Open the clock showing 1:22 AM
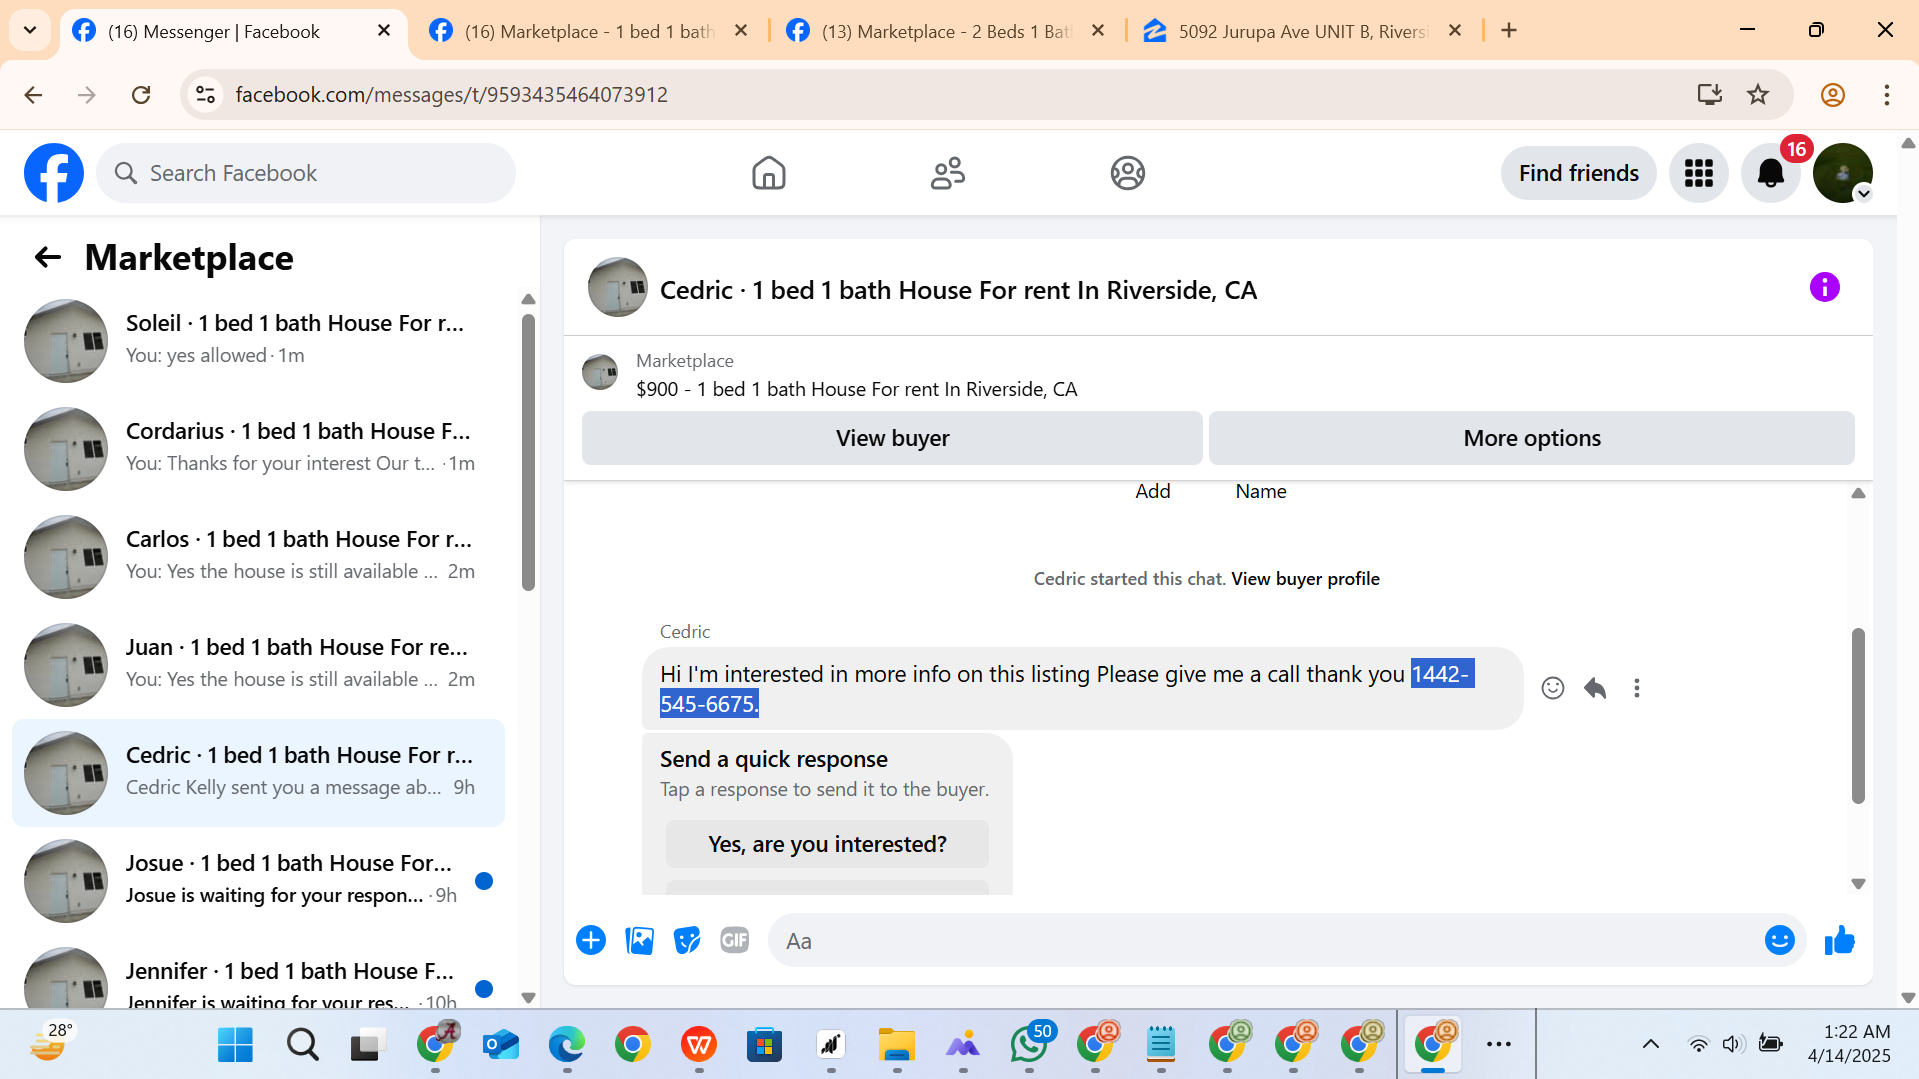Screen dimensions: 1919x1079 (1849, 1044)
